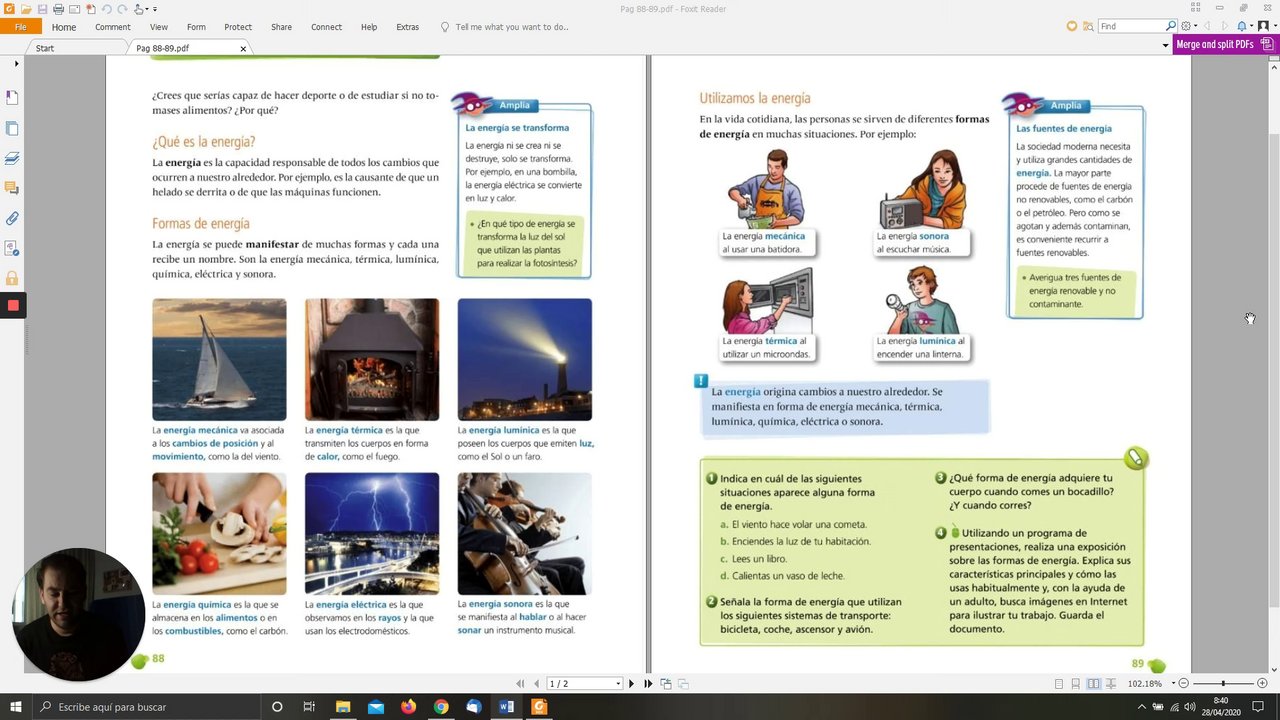The height and width of the screenshot is (720, 1280).
Task: Open the File menu
Action: (20, 27)
